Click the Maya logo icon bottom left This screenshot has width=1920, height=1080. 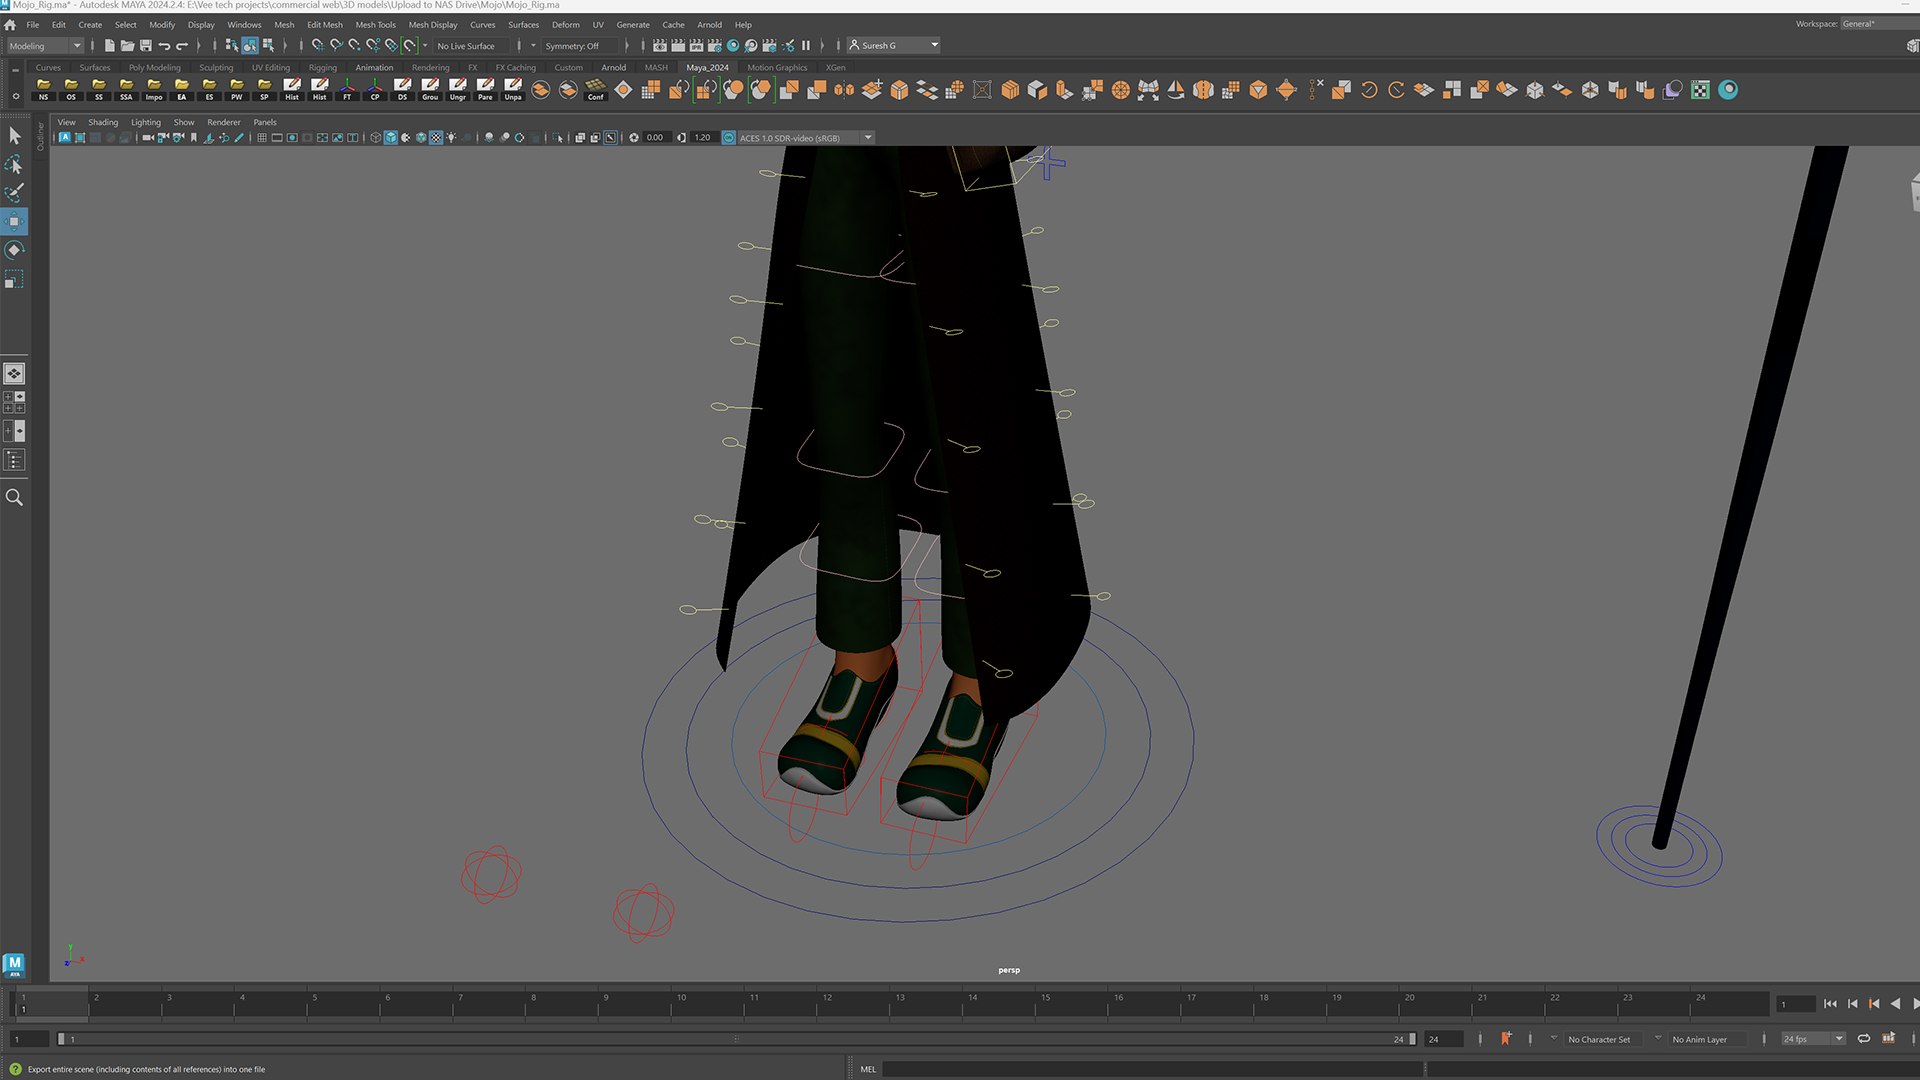(x=14, y=964)
